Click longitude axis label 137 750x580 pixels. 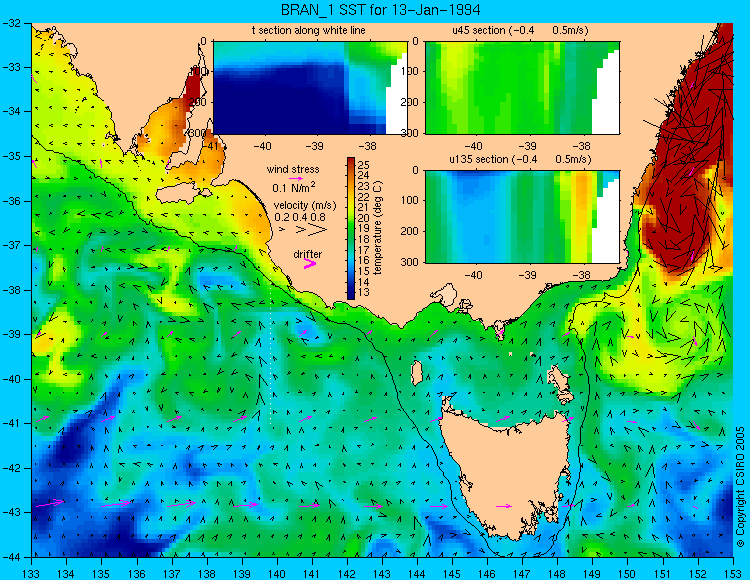tap(172, 574)
